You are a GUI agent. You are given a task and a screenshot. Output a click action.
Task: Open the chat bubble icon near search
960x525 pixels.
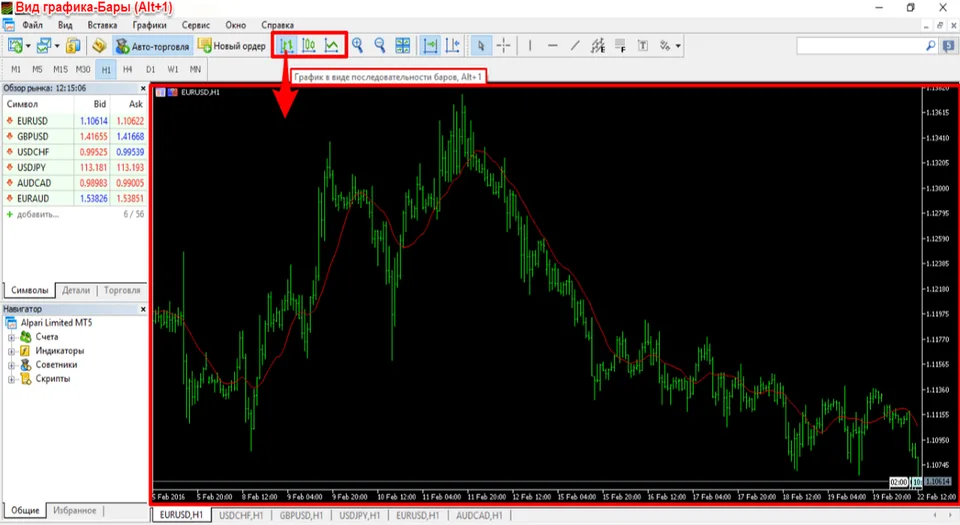tap(948, 45)
